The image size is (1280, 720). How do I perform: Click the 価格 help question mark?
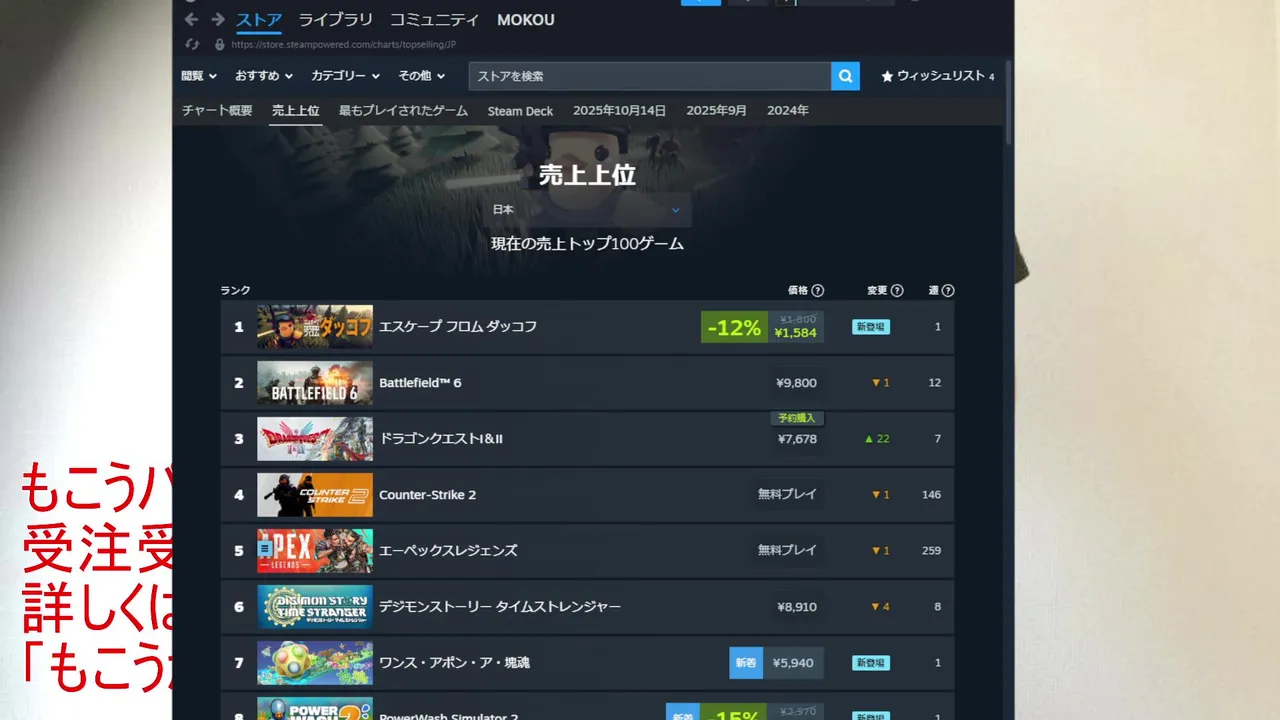tap(818, 291)
